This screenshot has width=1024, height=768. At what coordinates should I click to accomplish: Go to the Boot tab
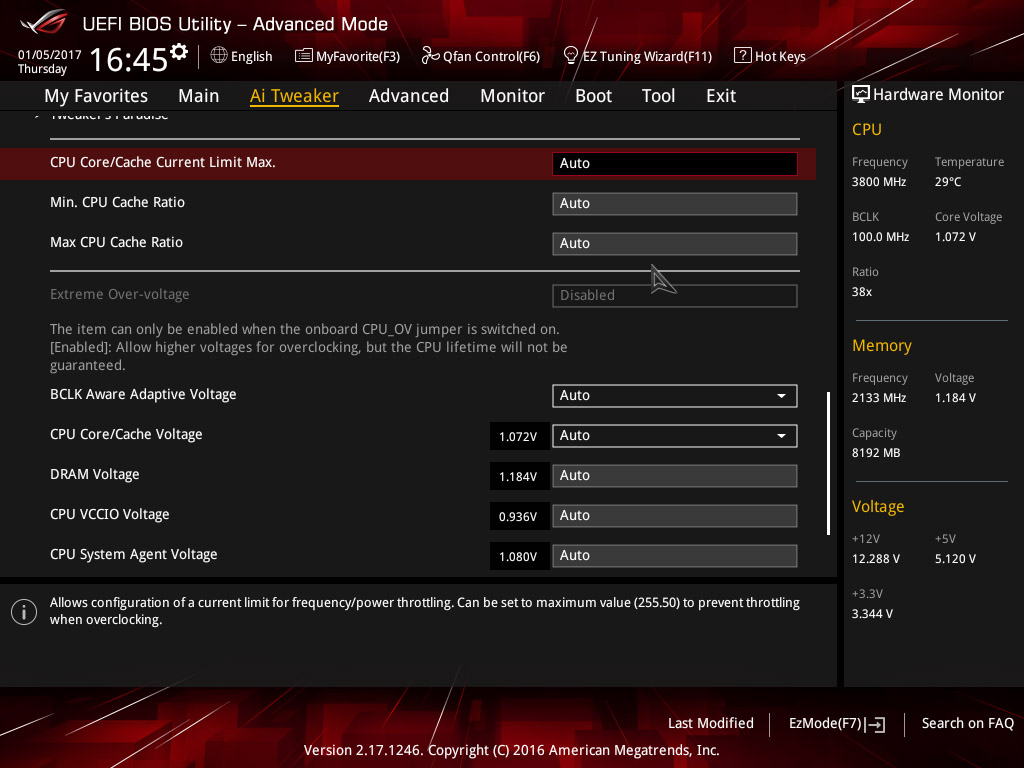[x=593, y=96]
